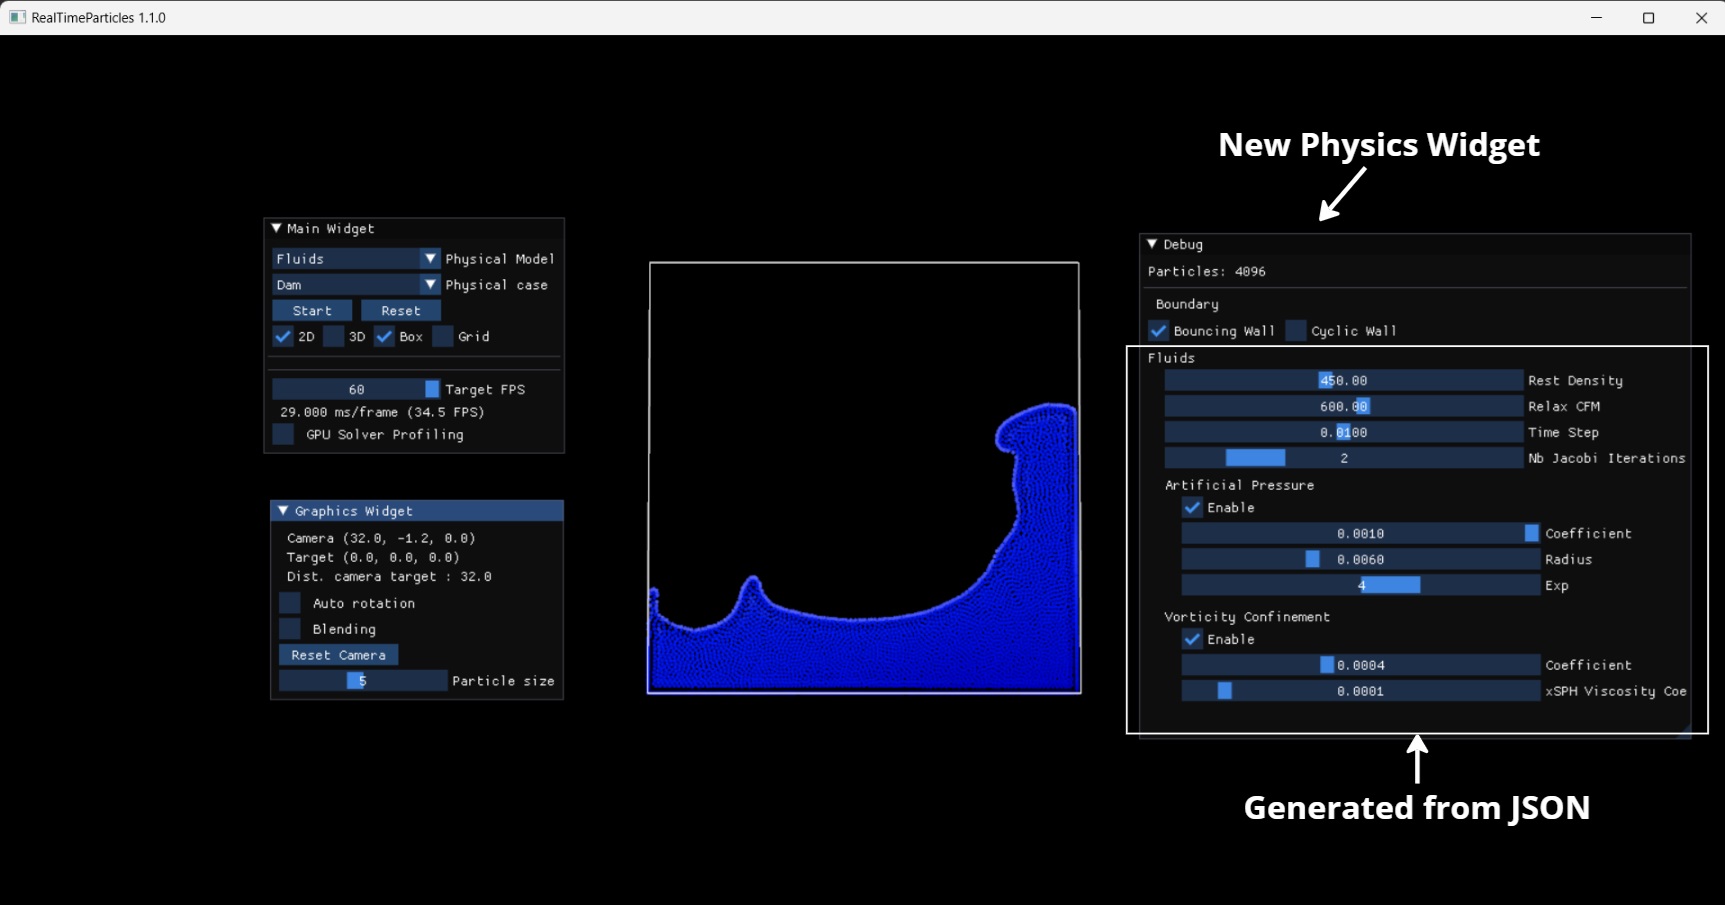
Task: Click the Debug panel title bar
Action: [x=1415, y=244]
